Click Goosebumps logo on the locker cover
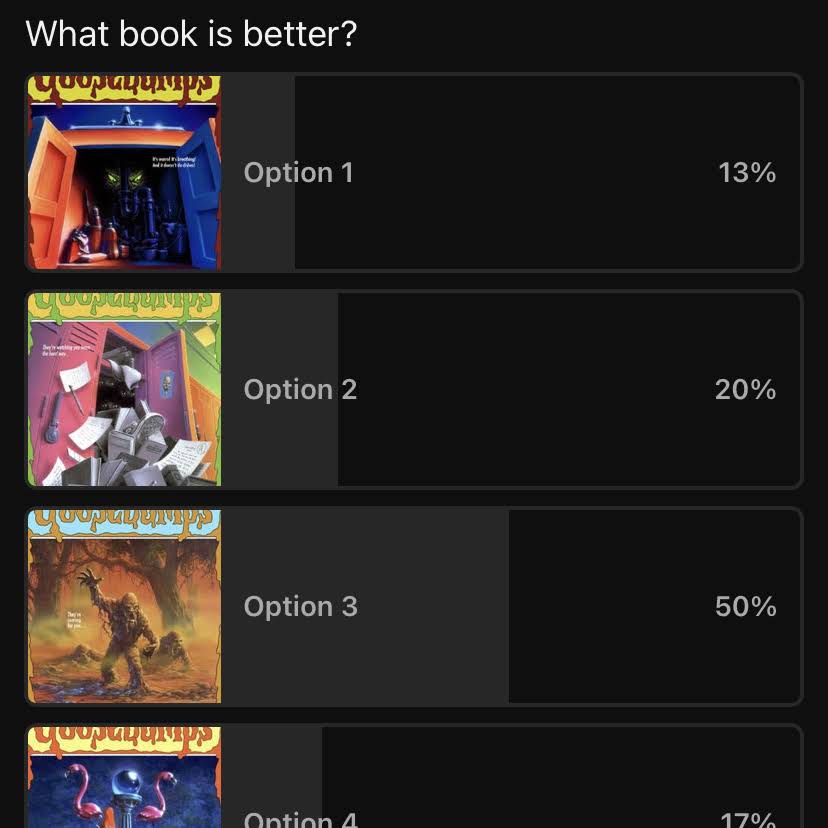The image size is (828, 828). (124, 306)
